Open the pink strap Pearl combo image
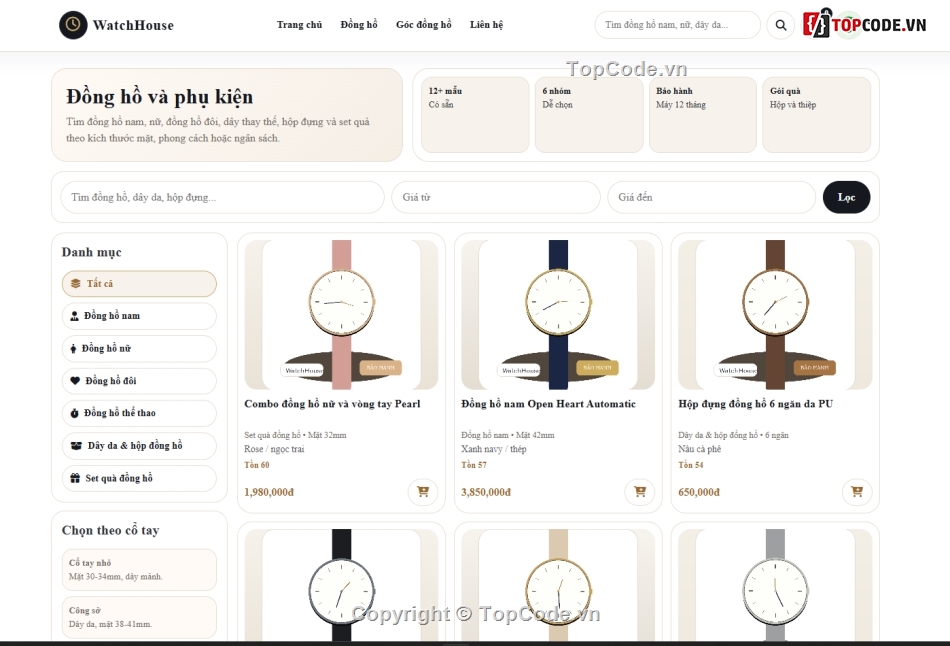The height and width of the screenshot is (646, 950). [341, 315]
